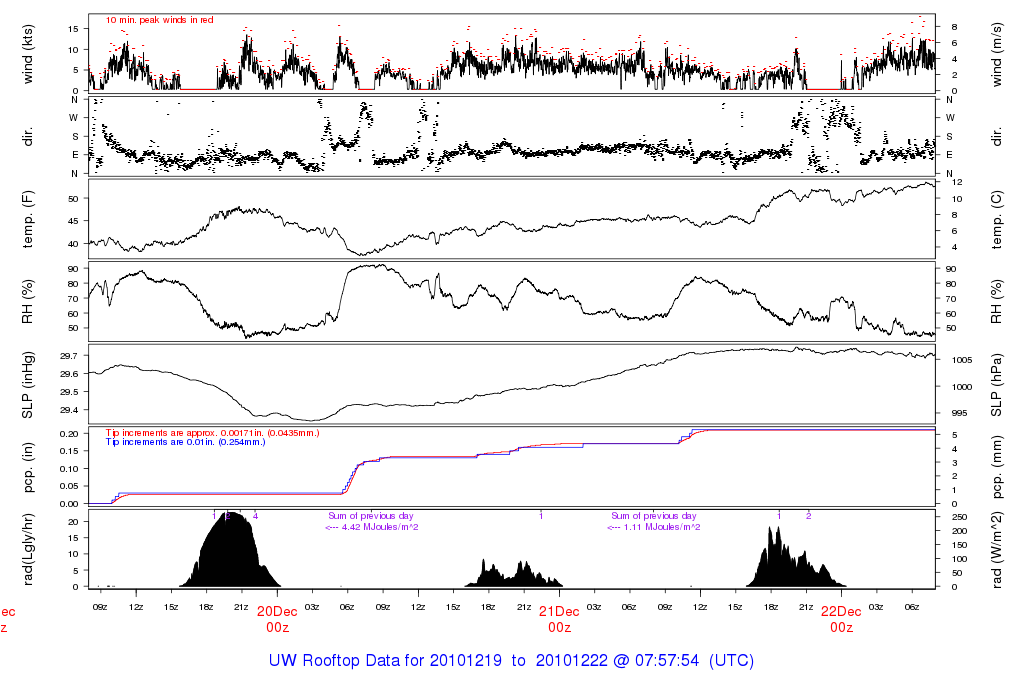Select the '995' hPa tick label
The width and height of the screenshot is (1024, 700).
click(x=959, y=413)
